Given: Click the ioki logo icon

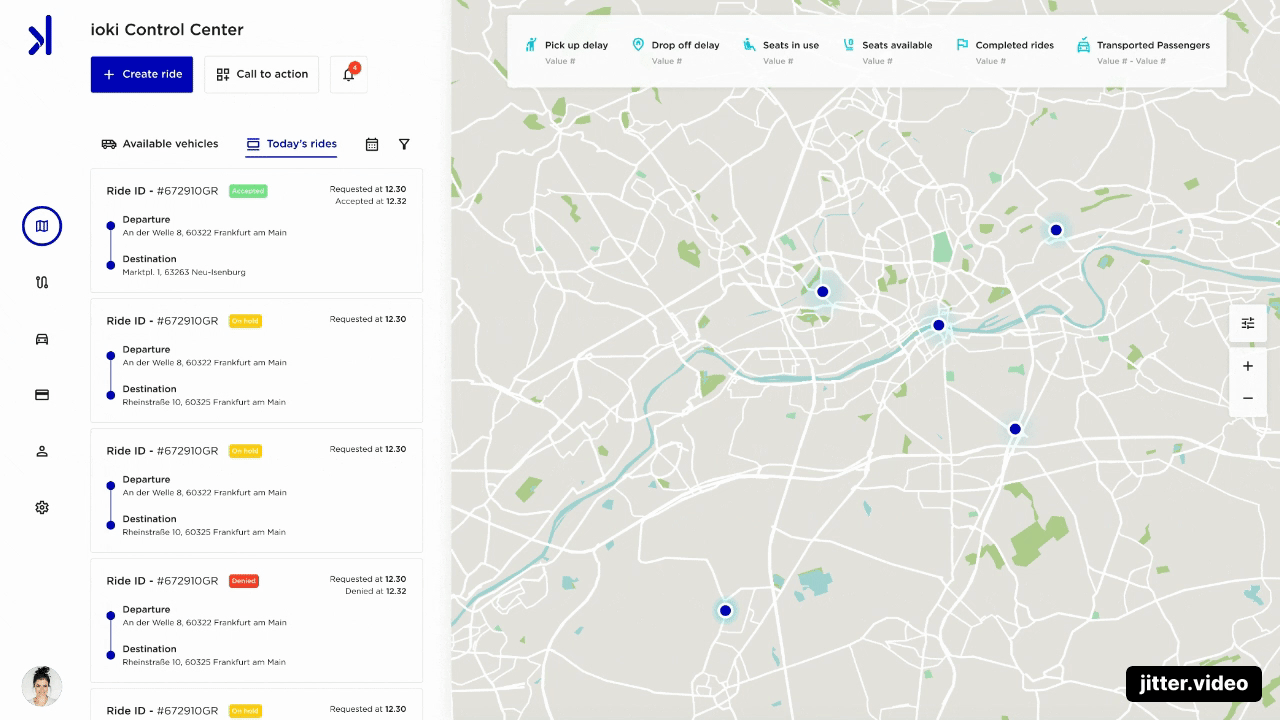Looking at the screenshot, I should click(40, 36).
